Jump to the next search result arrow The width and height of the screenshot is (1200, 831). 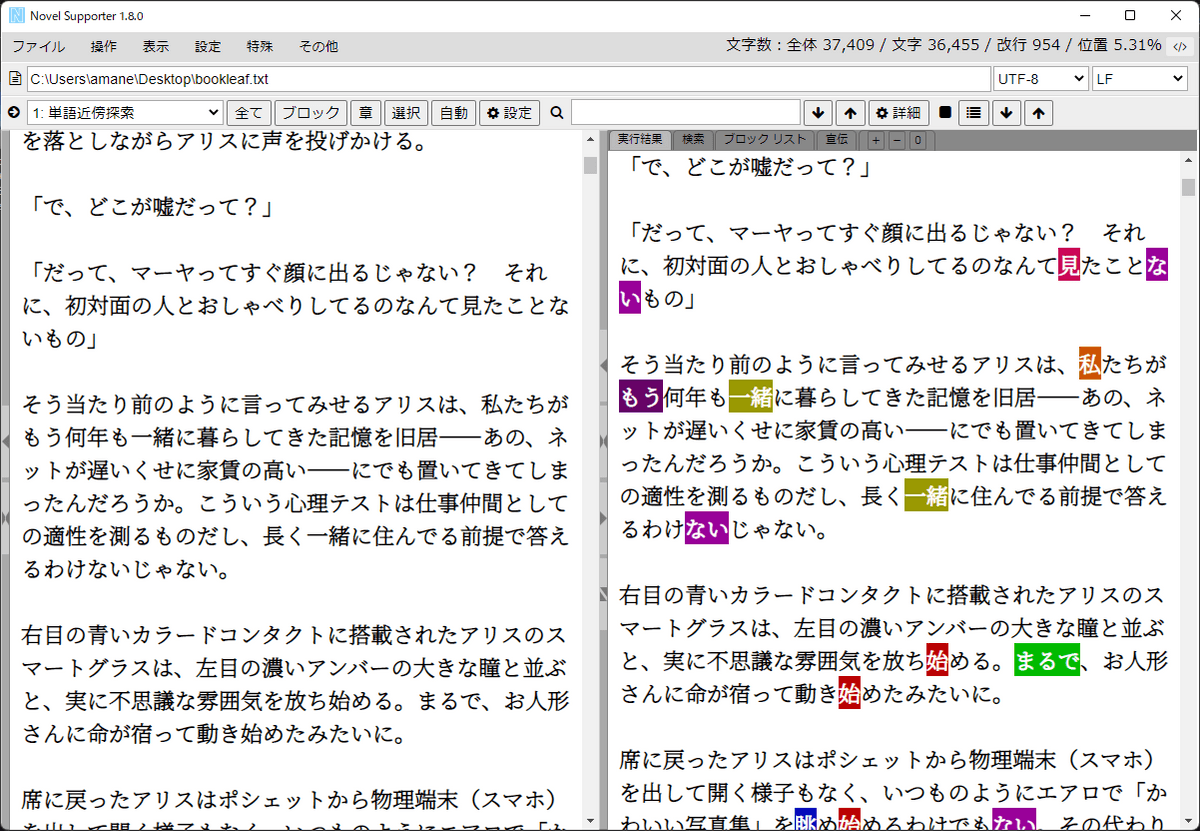click(818, 113)
